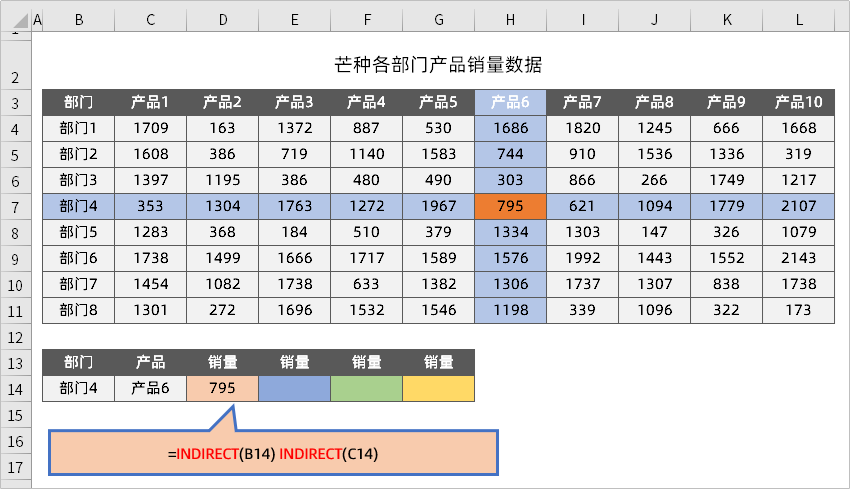Screen dimensions: 850x489
Task: Click the 产品6 lookup cell in row 14
Action: (x=150, y=388)
